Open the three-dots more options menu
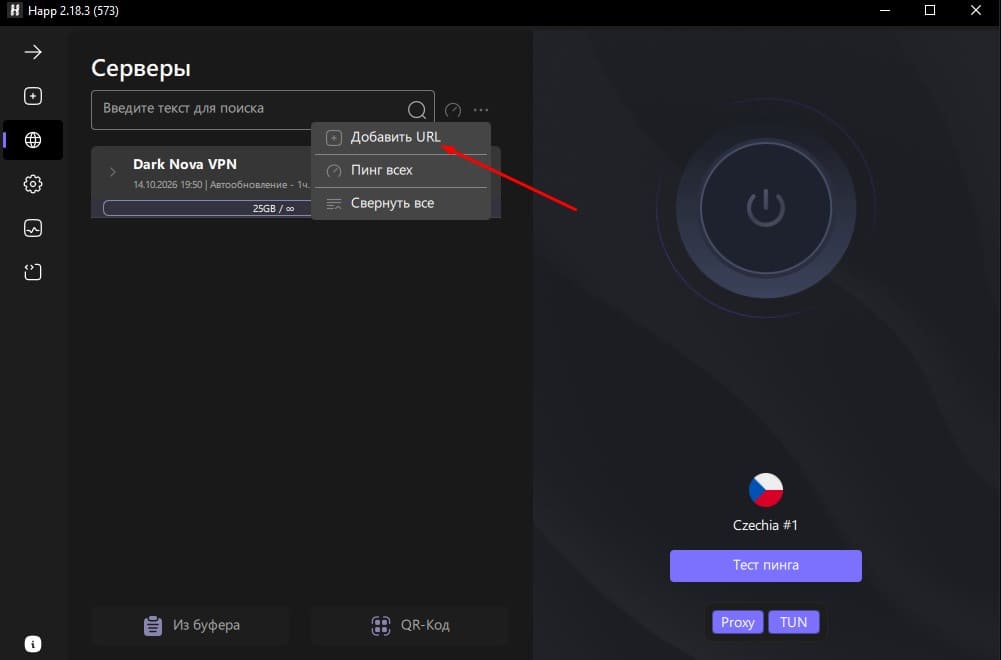 [x=481, y=110]
